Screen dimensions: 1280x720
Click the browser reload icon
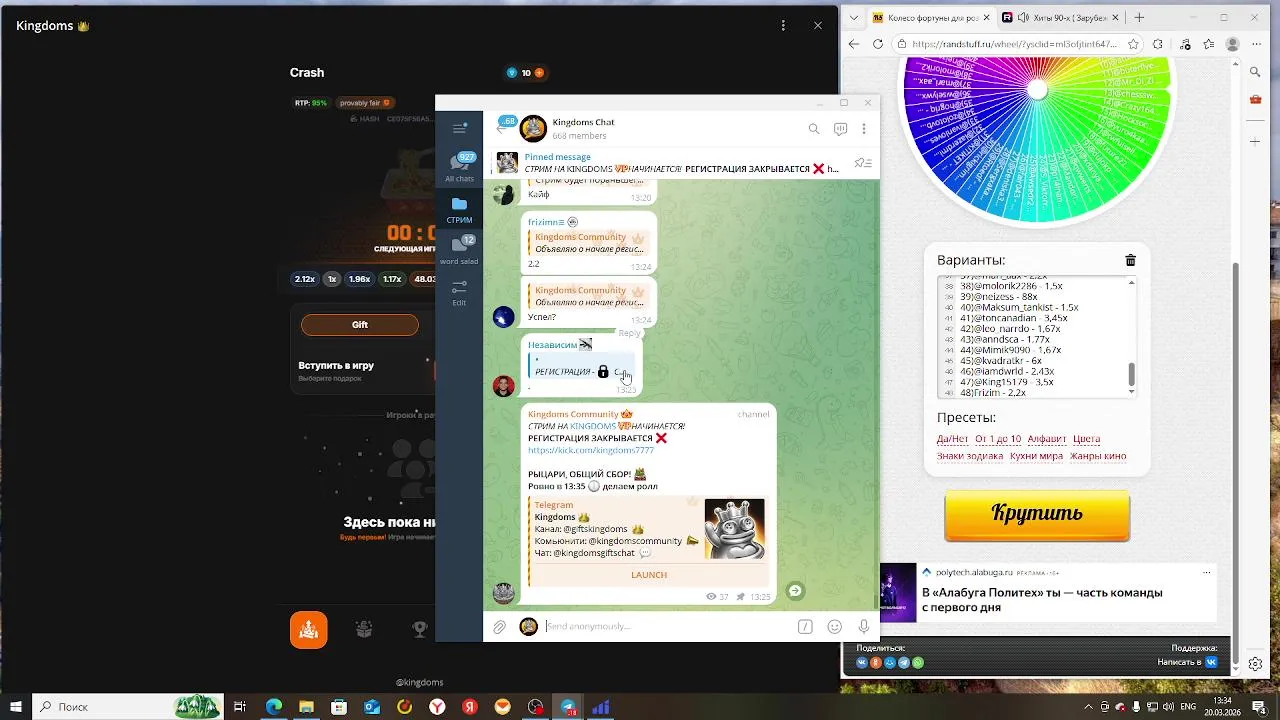click(x=878, y=44)
